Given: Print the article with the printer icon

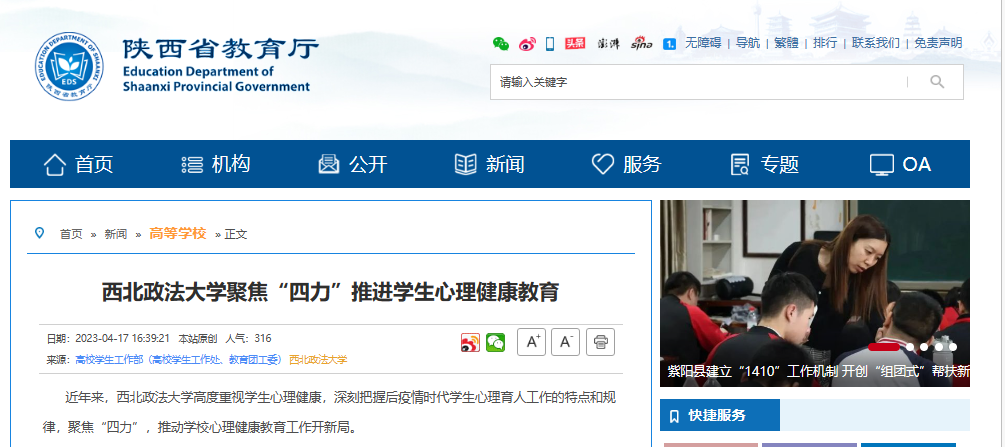Looking at the screenshot, I should coord(600,342).
